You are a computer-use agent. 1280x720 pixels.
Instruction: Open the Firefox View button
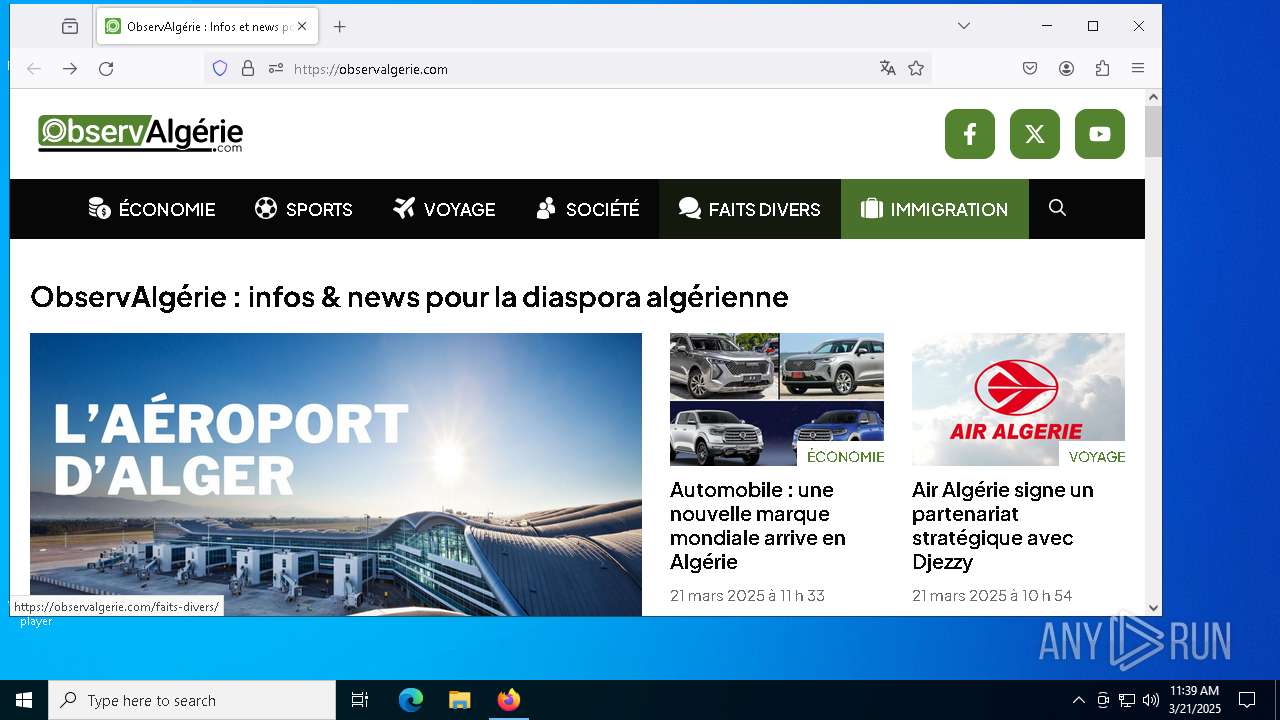click(70, 27)
